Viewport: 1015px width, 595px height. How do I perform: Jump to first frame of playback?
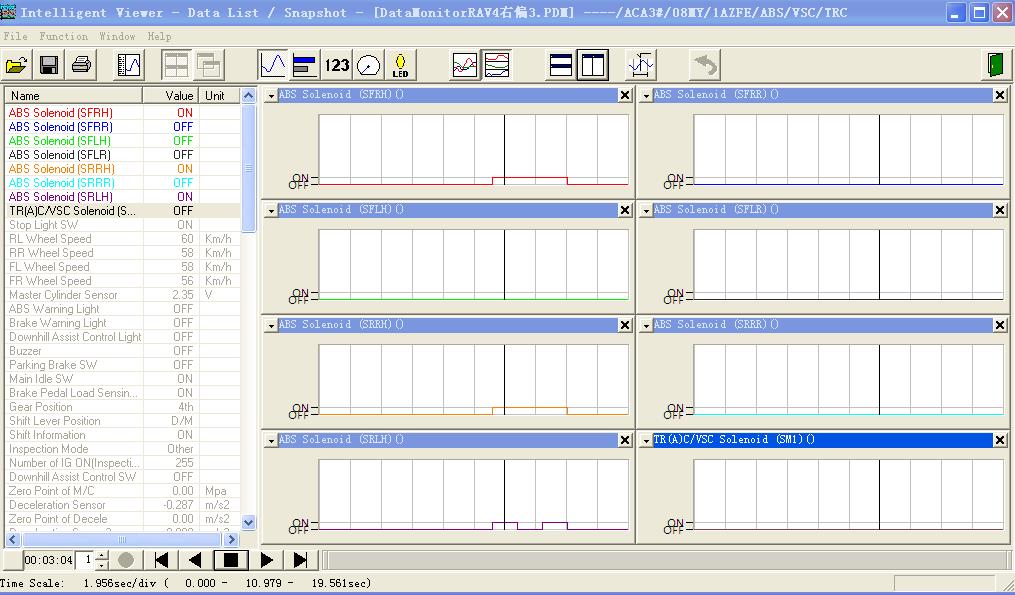point(161,560)
